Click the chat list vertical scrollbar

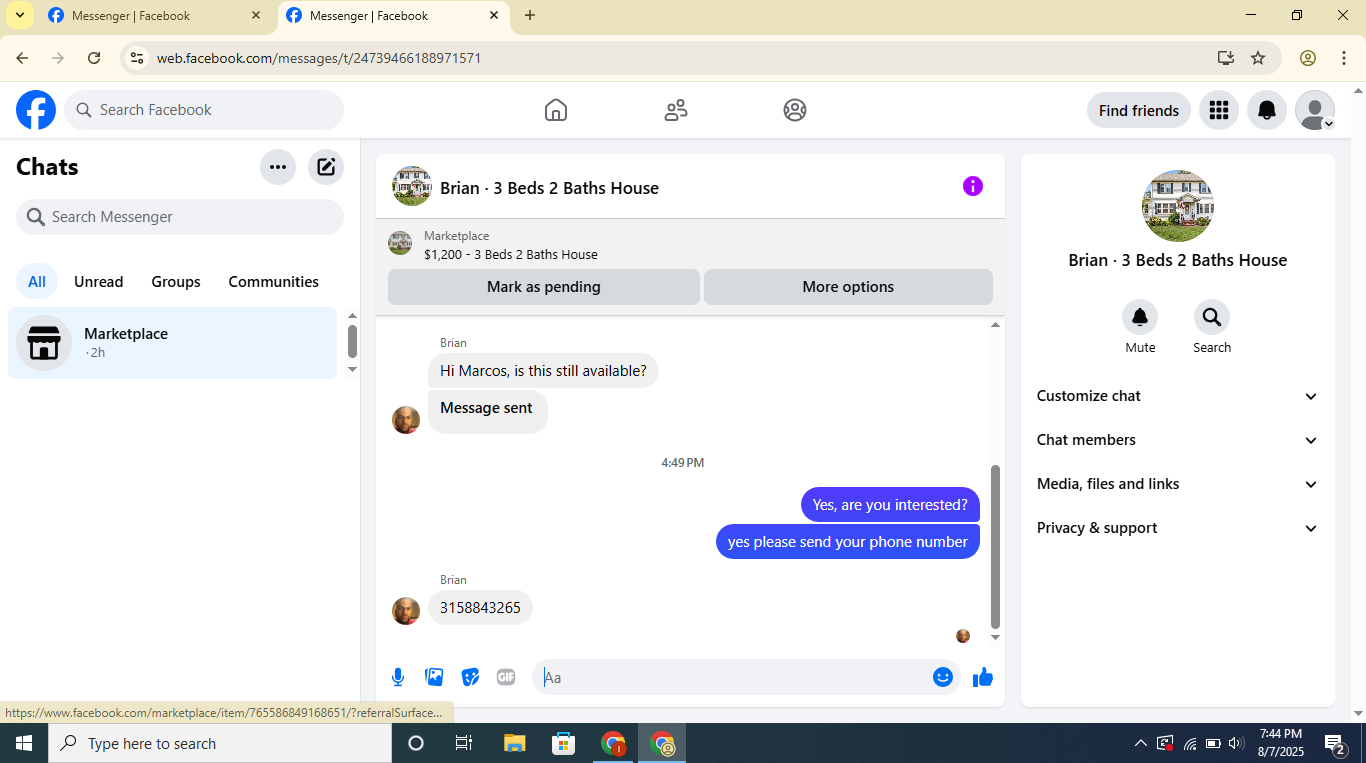click(x=352, y=341)
